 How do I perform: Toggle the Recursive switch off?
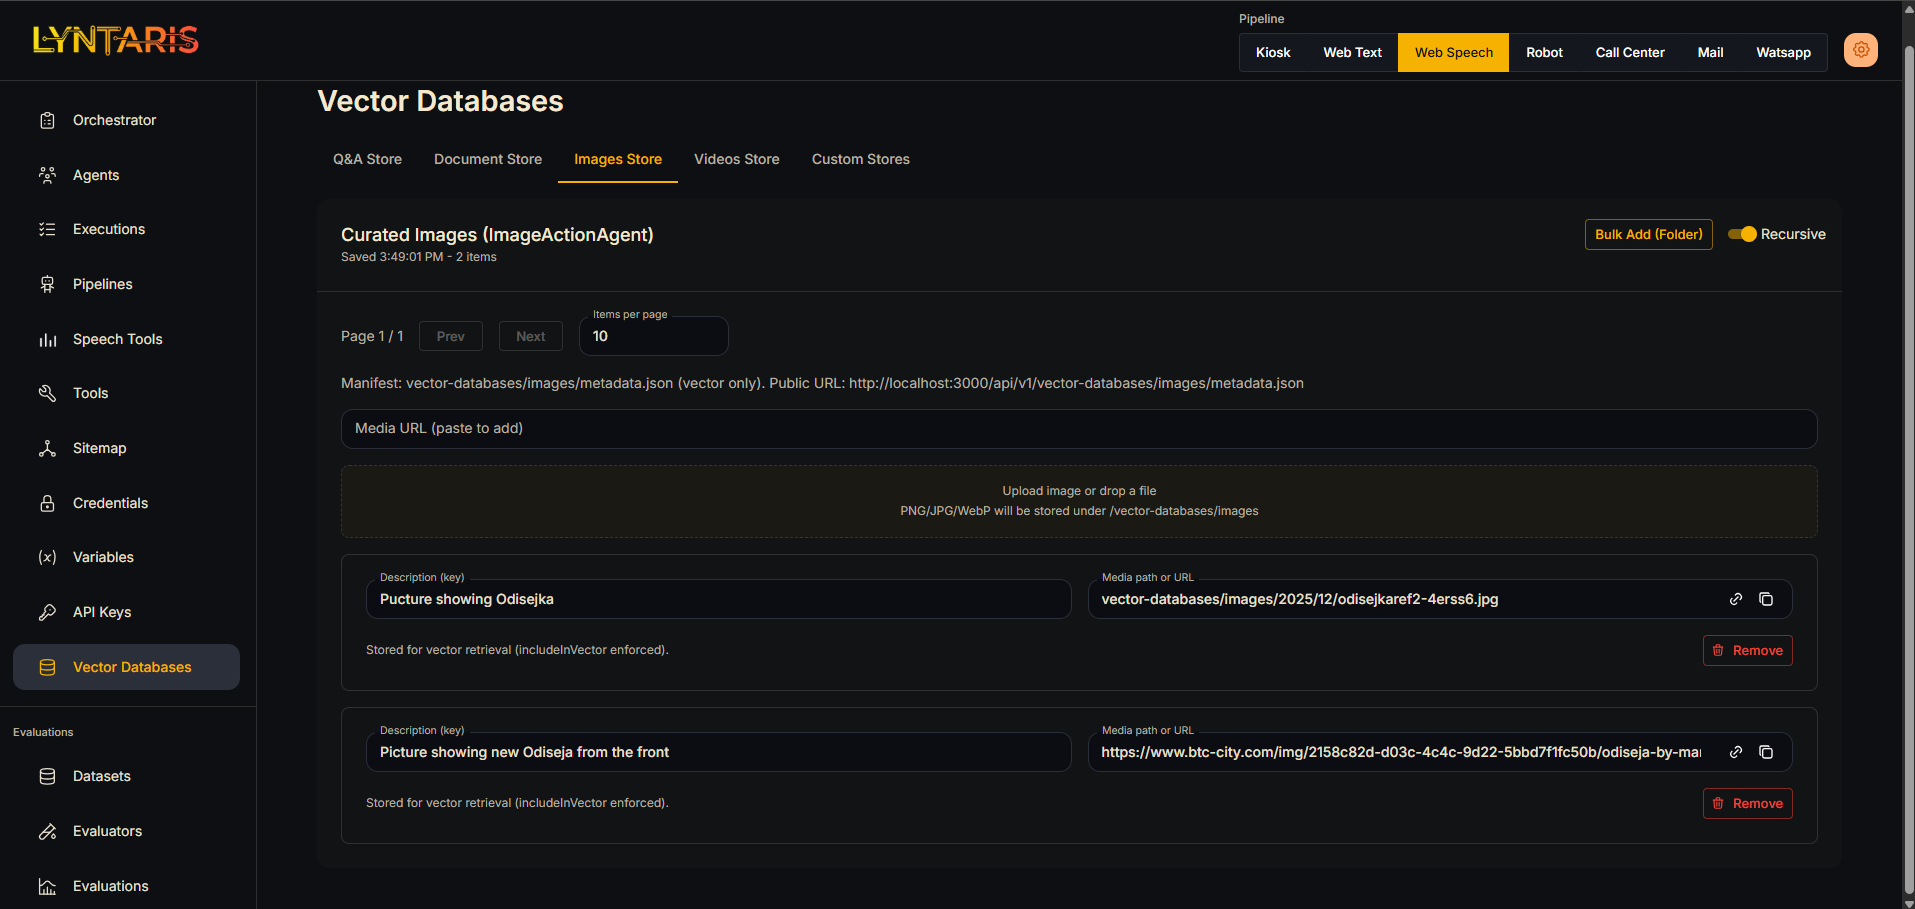coord(1742,234)
